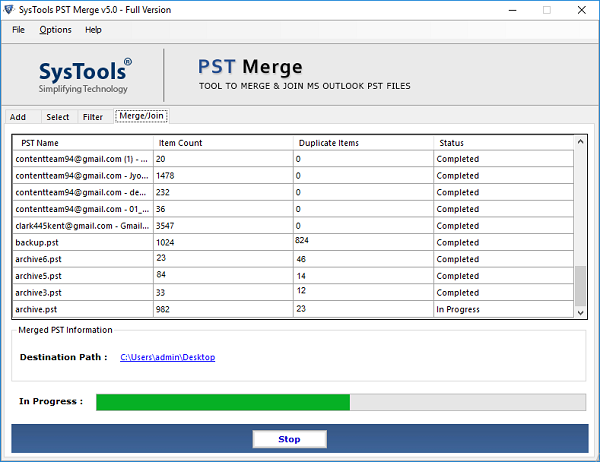The height and width of the screenshot is (462, 600).
Task: Click the scroll down arrow of the file list
Action: point(581,312)
